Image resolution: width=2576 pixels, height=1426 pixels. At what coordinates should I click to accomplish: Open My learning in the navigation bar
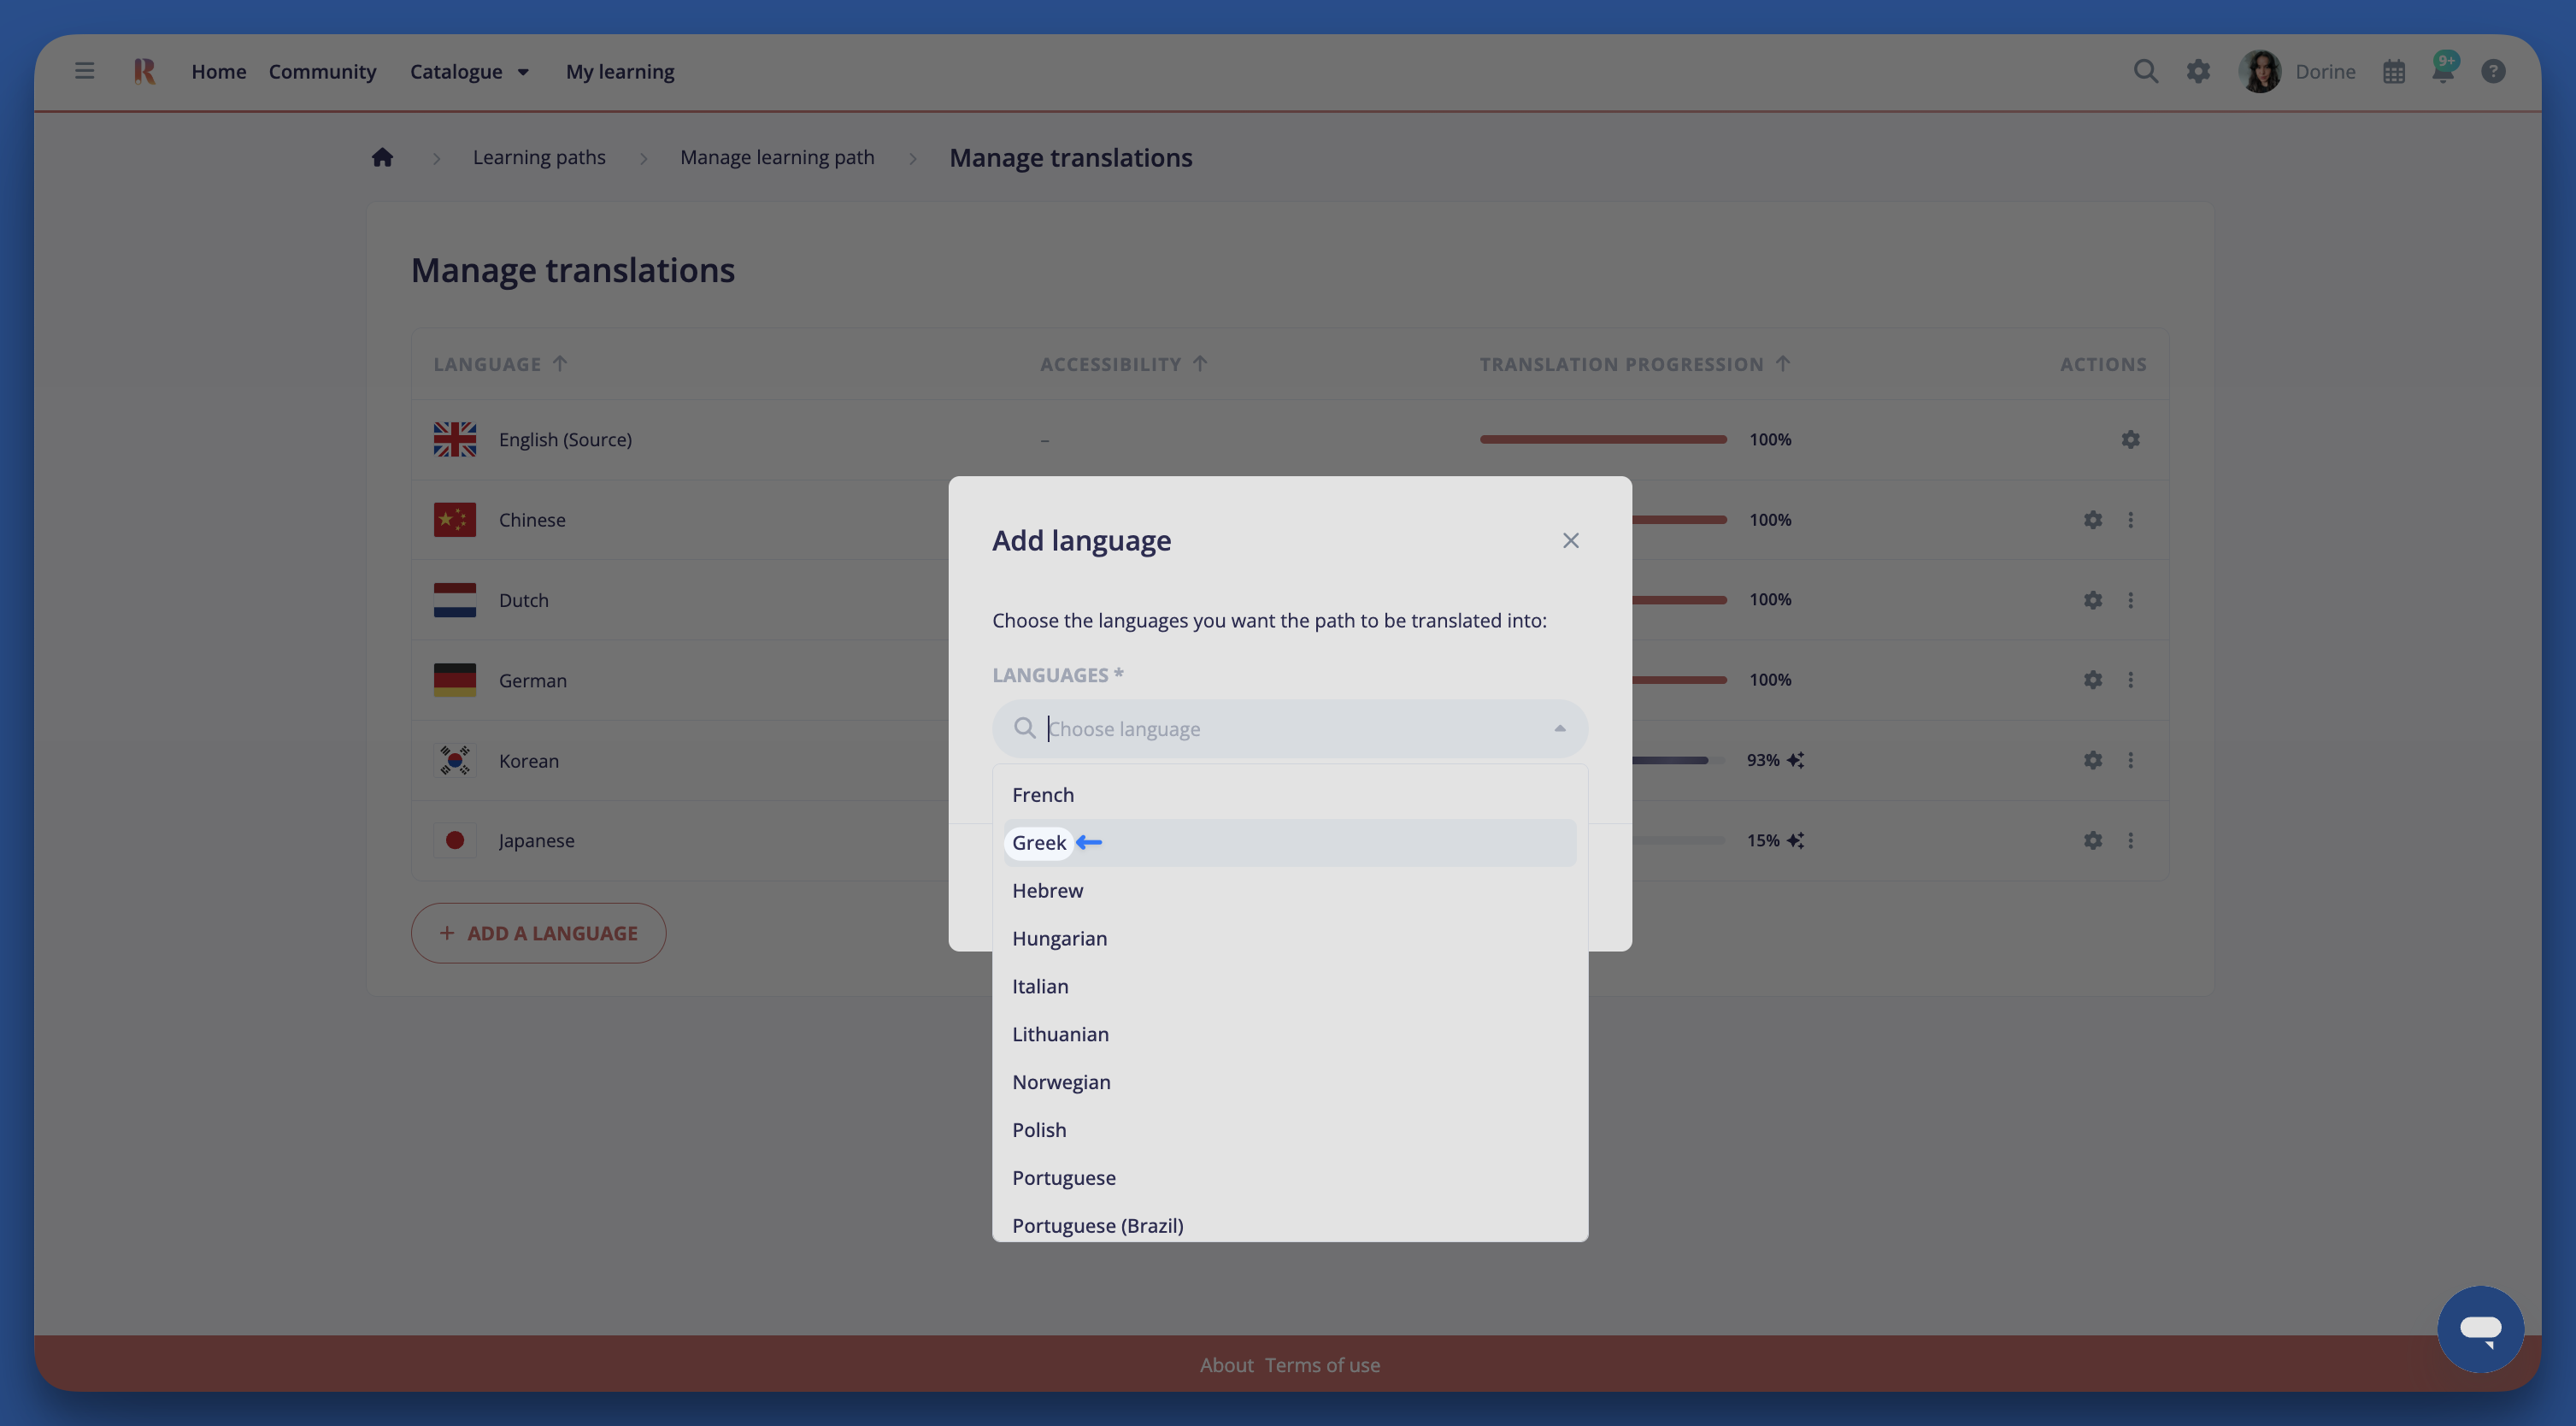click(x=620, y=71)
